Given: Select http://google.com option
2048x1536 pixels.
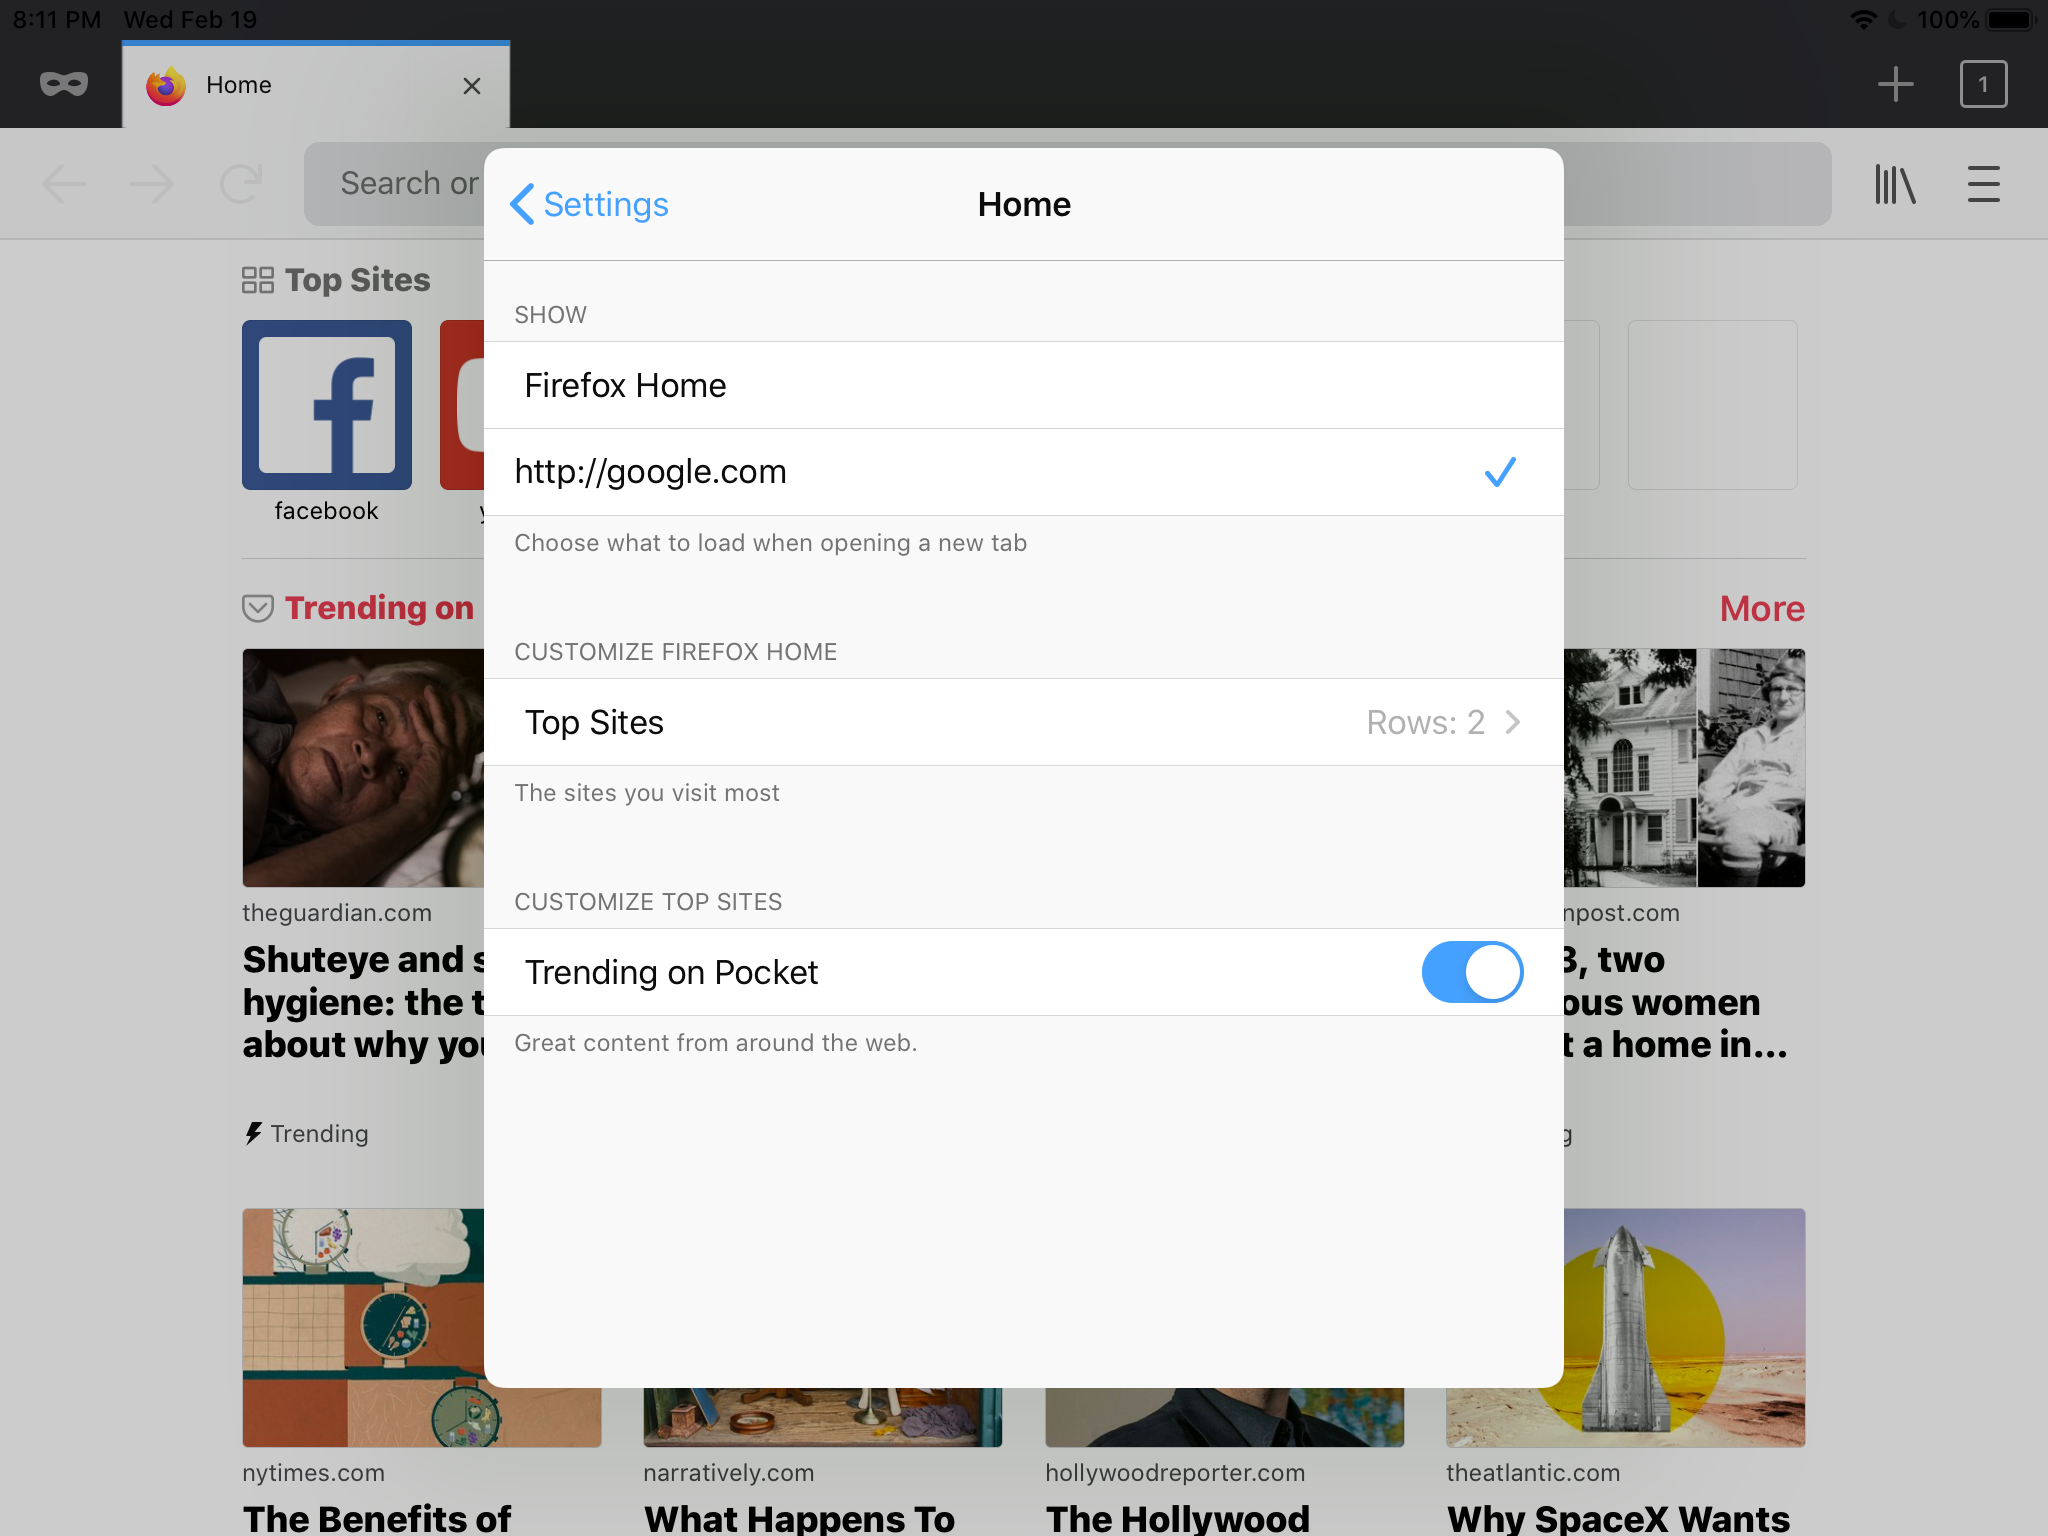Looking at the screenshot, I should pos(1024,472).
